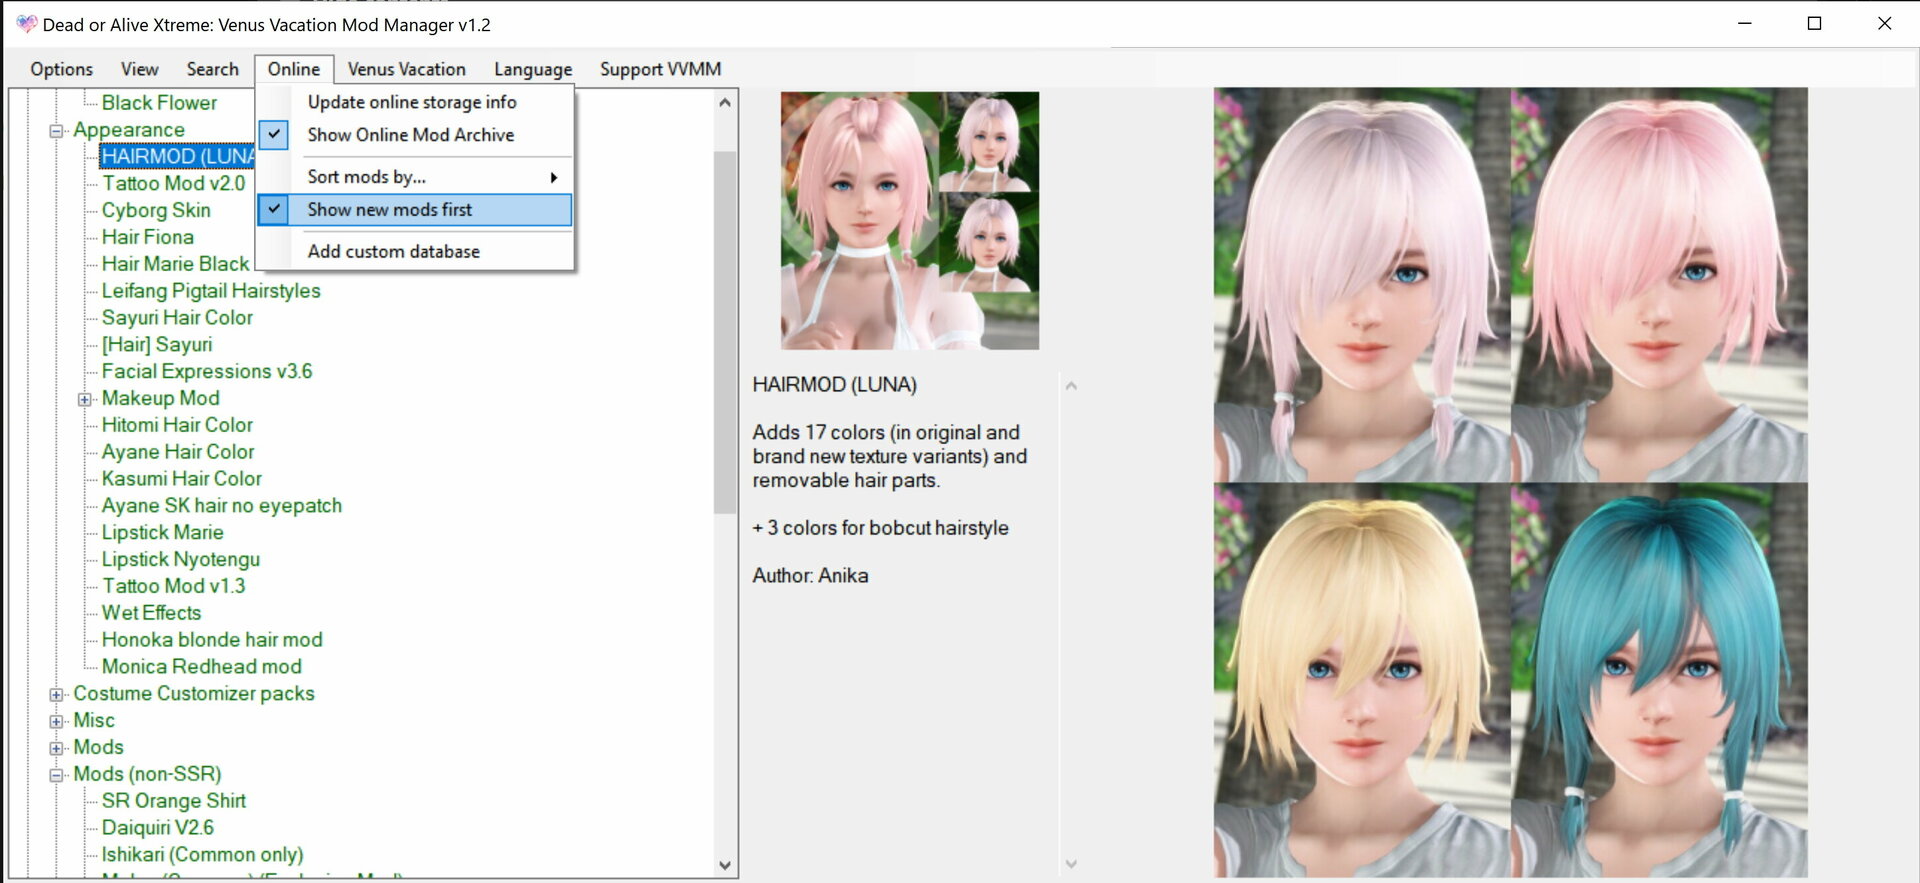Collapse the Appearance tree node
The image size is (1920, 883).
point(56,131)
